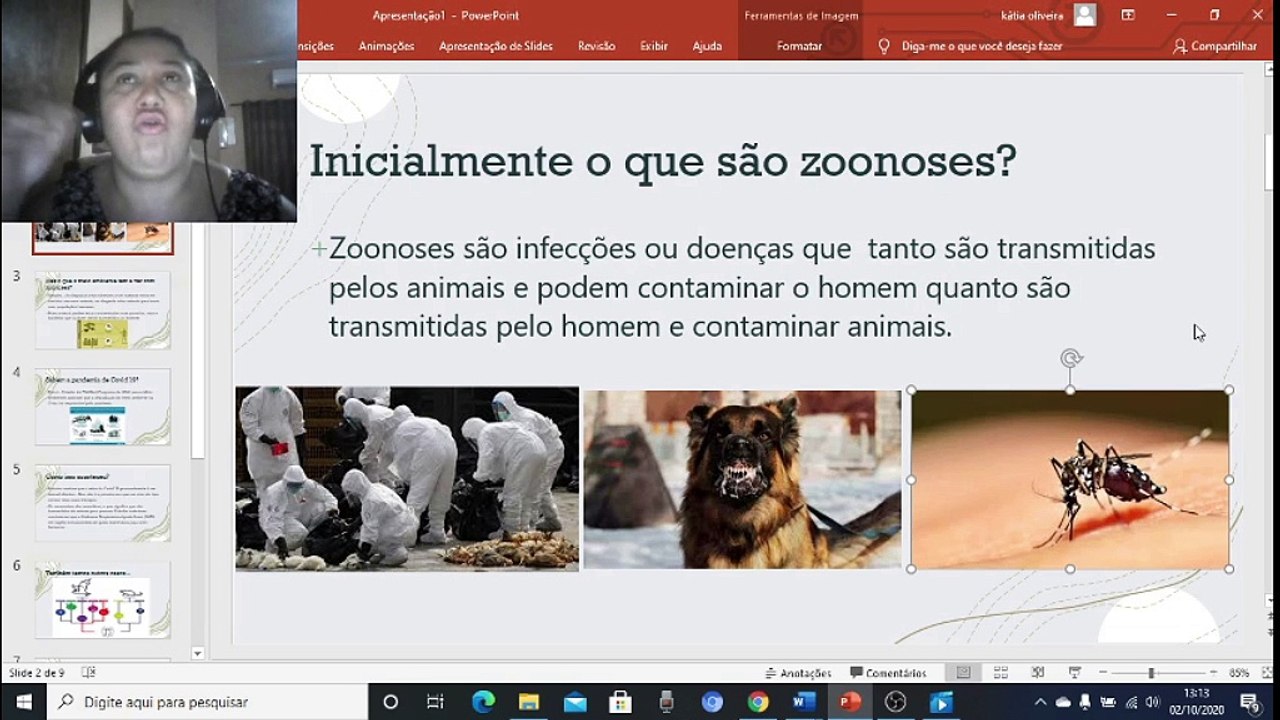Open Task View on taskbar
This screenshot has height=720, width=1280.
(x=435, y=702)
